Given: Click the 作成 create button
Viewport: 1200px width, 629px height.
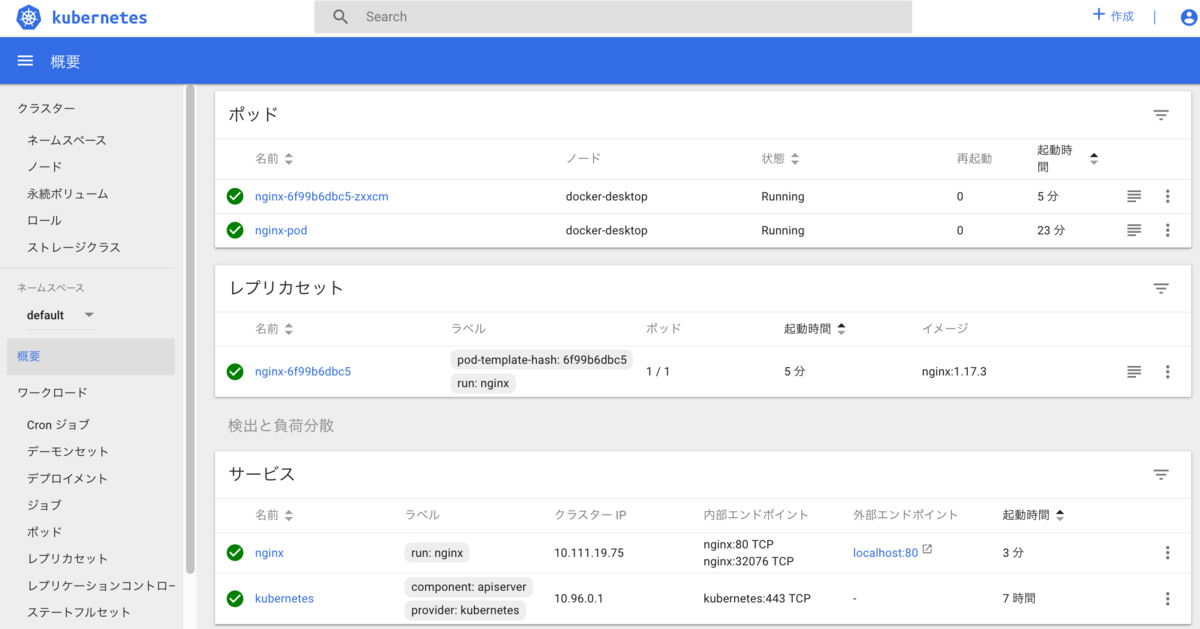Looking at the screenshot, I should click(1113, 16).
